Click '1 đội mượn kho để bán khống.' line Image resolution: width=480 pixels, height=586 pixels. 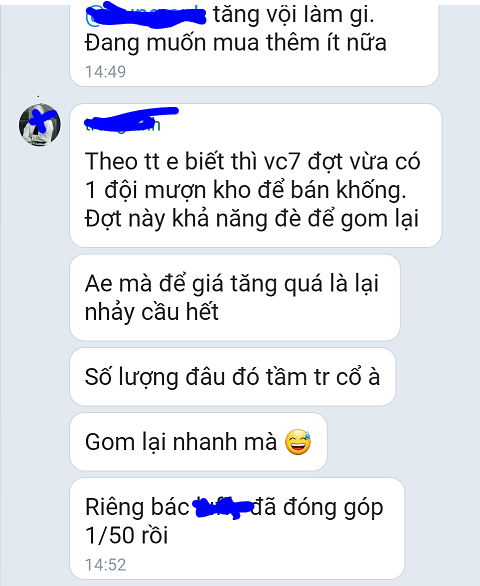click(x=246, y=190)
